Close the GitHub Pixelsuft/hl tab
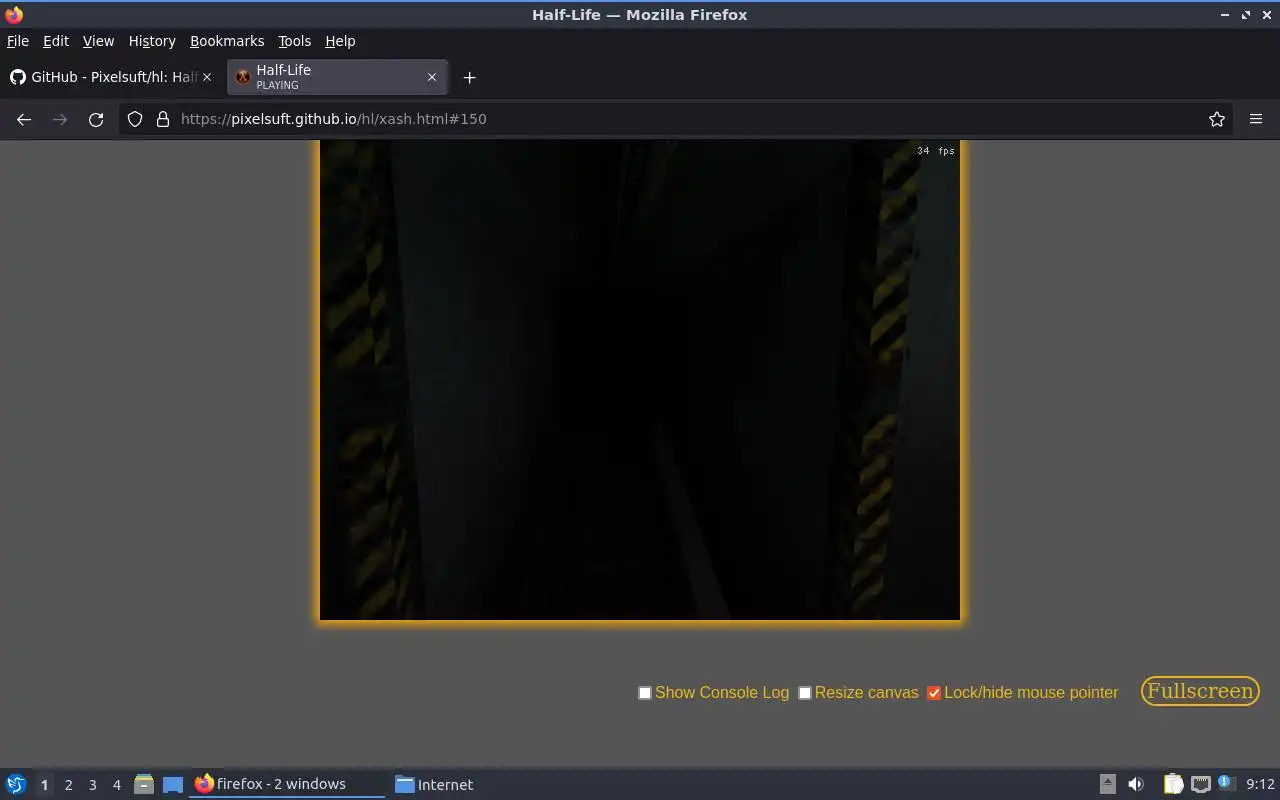 207,77
